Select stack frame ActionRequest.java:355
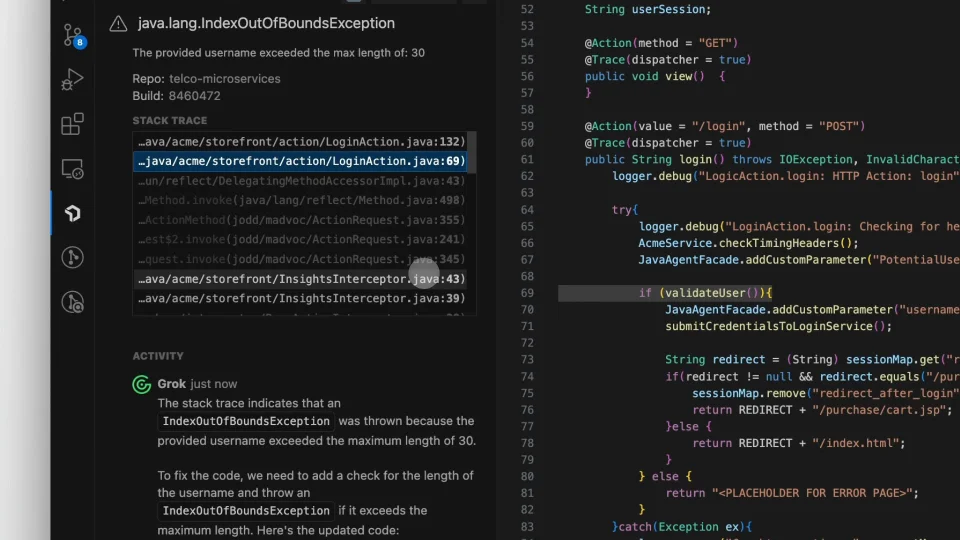Viewport: 960px width, 540px height. [x=300, y=220]
